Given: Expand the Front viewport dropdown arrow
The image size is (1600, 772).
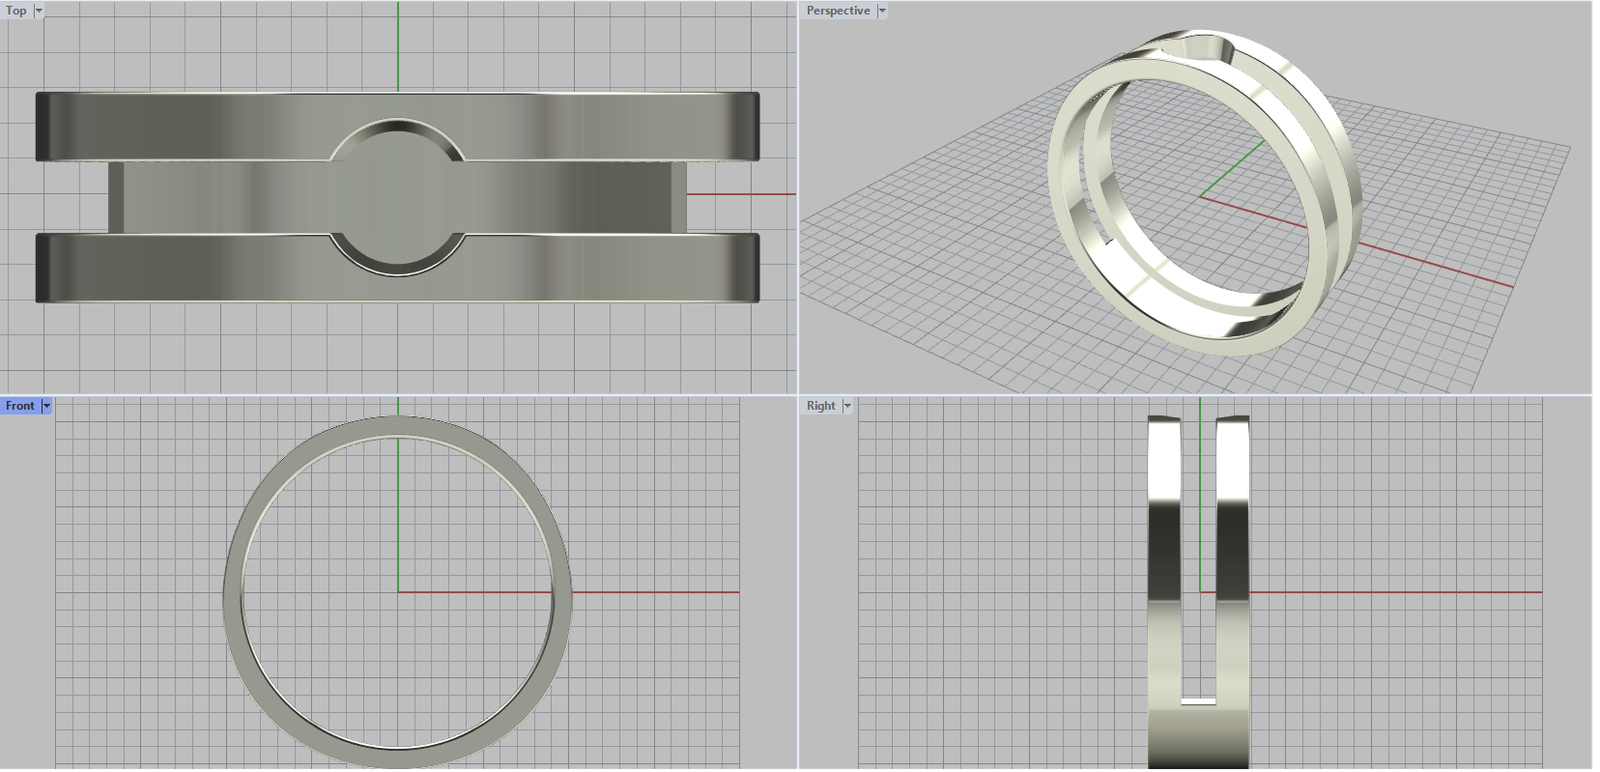Looking at the screenshot, I should [x=46, y=406].
